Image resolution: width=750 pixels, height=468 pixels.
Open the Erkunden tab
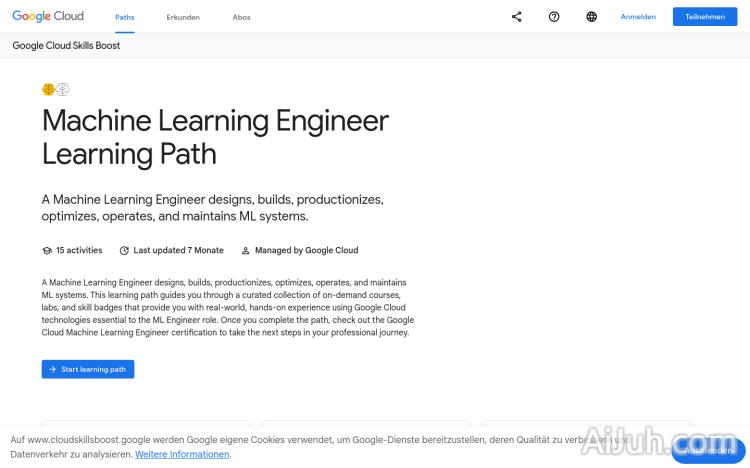pos(183,17)
